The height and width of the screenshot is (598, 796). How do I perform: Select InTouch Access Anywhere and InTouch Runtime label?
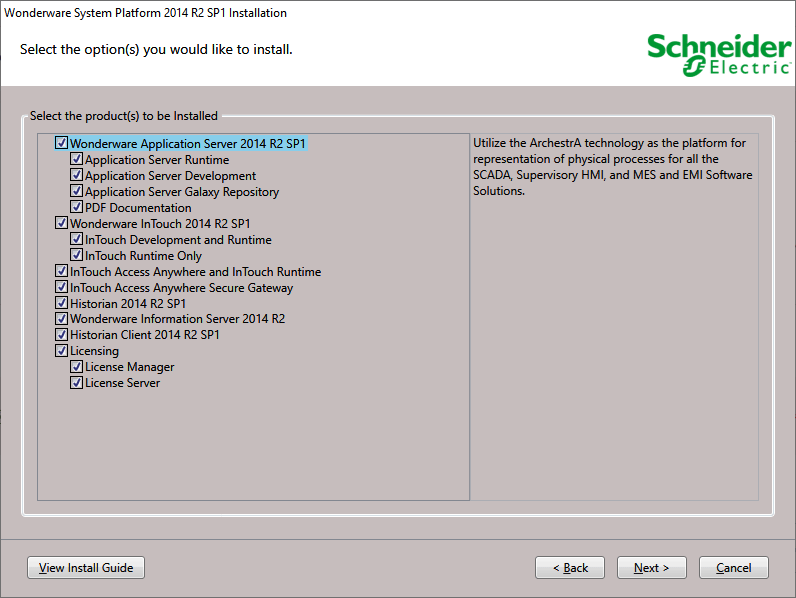195,272
